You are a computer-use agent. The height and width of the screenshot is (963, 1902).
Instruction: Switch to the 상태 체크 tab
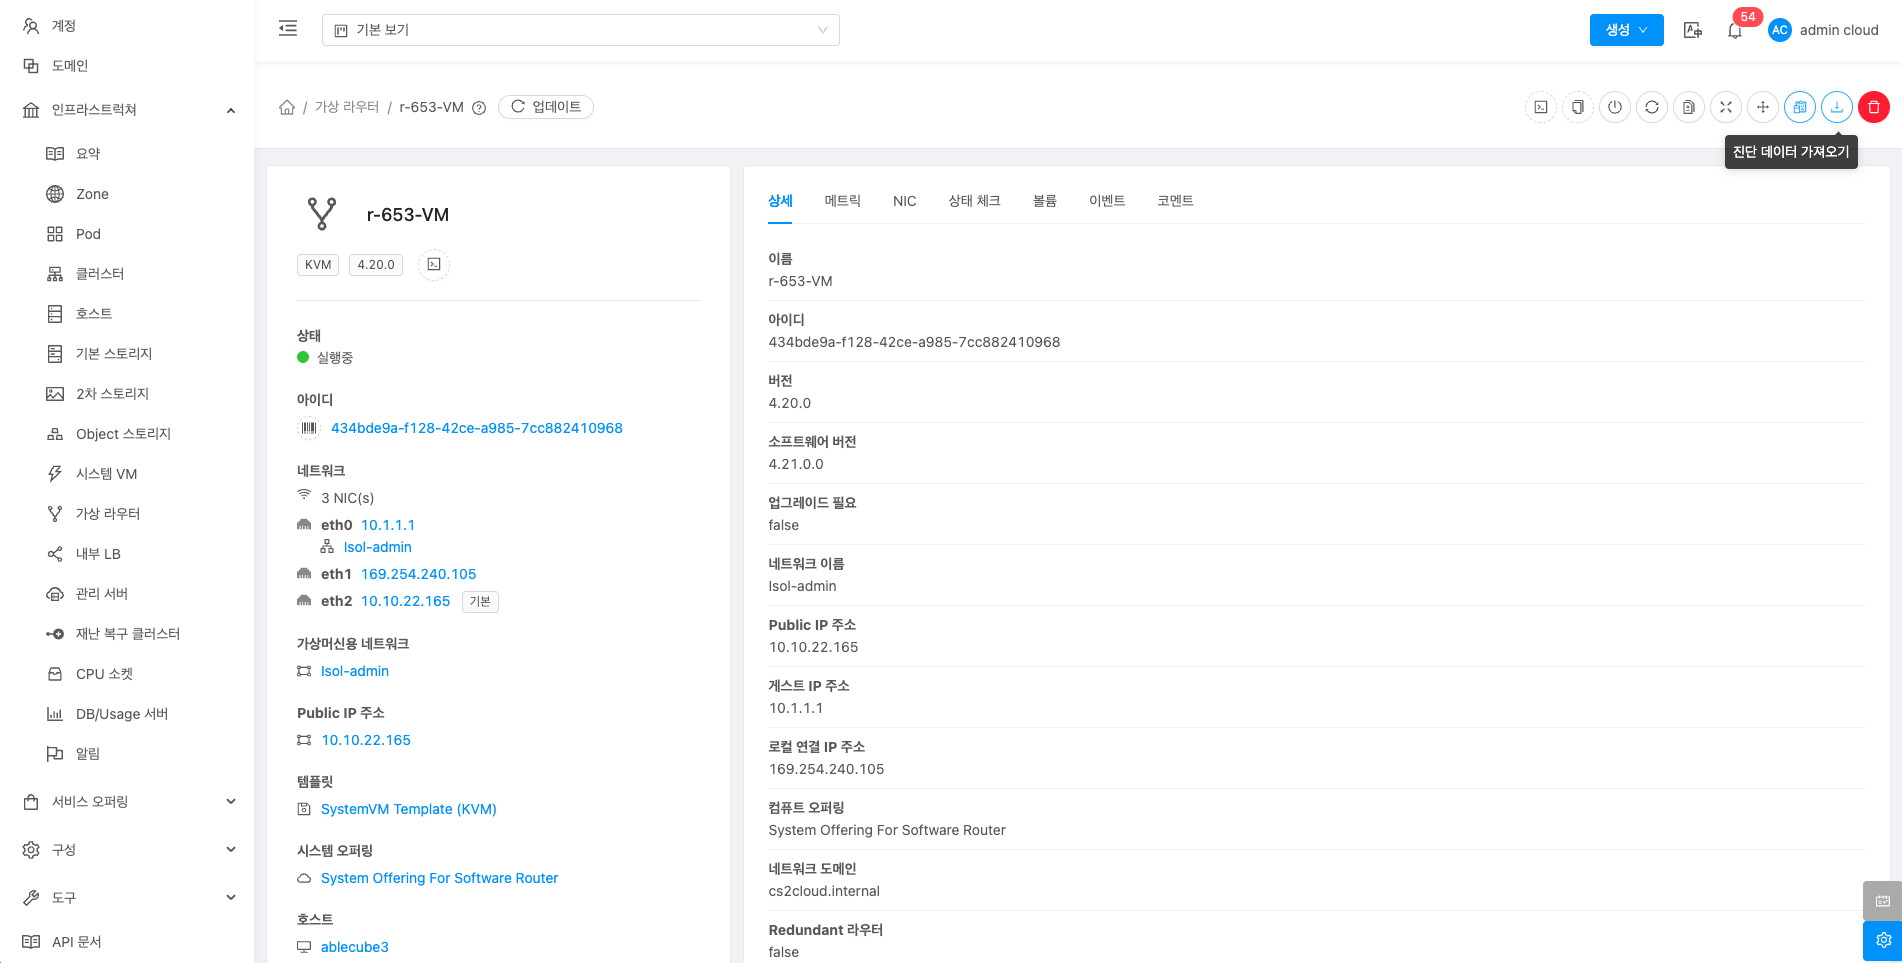974,201
